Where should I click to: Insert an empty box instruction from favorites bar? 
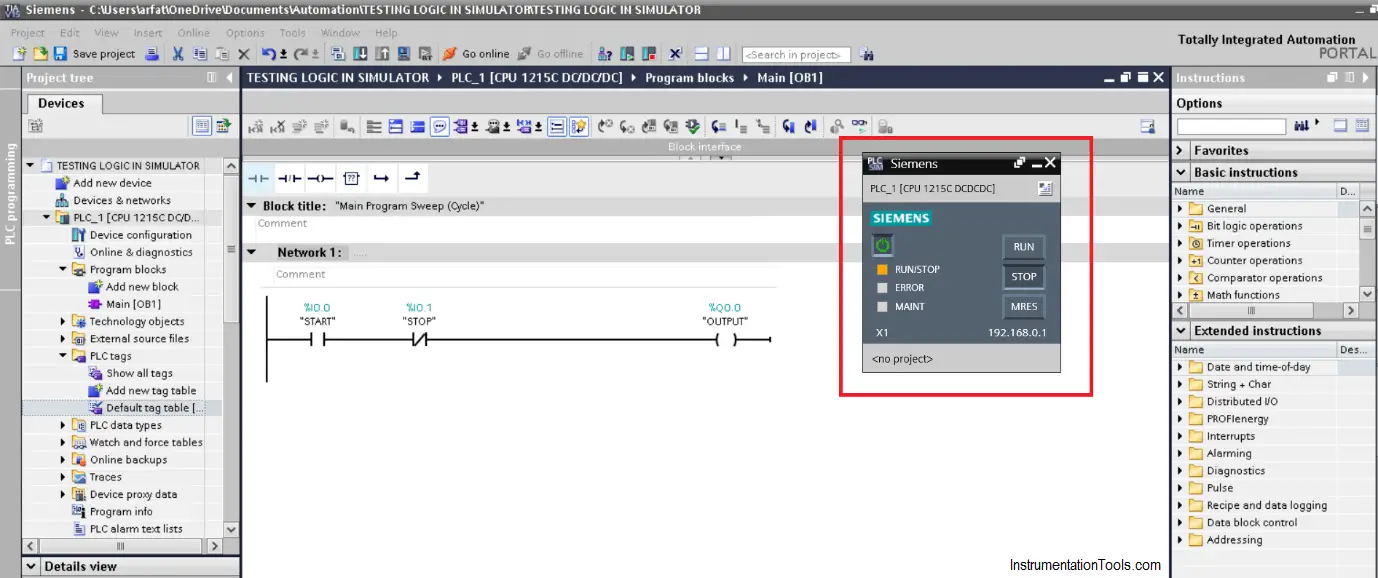pyautogui.click(x=351, y=178)
